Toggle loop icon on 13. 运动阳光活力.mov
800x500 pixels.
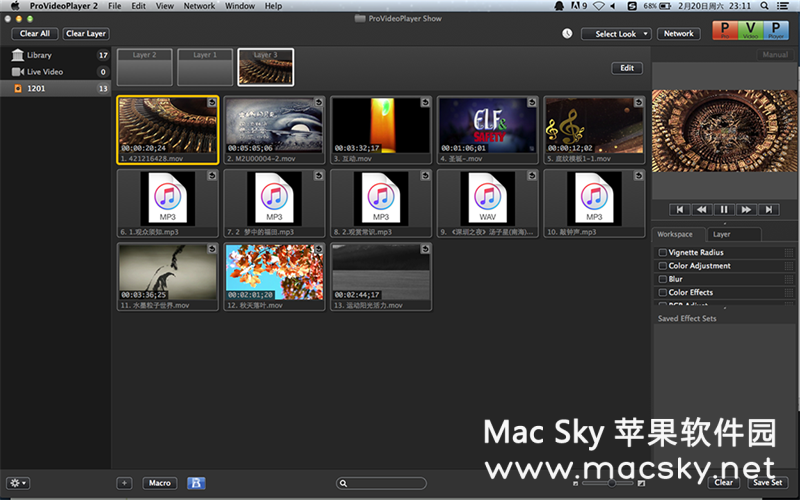(425, 249)
